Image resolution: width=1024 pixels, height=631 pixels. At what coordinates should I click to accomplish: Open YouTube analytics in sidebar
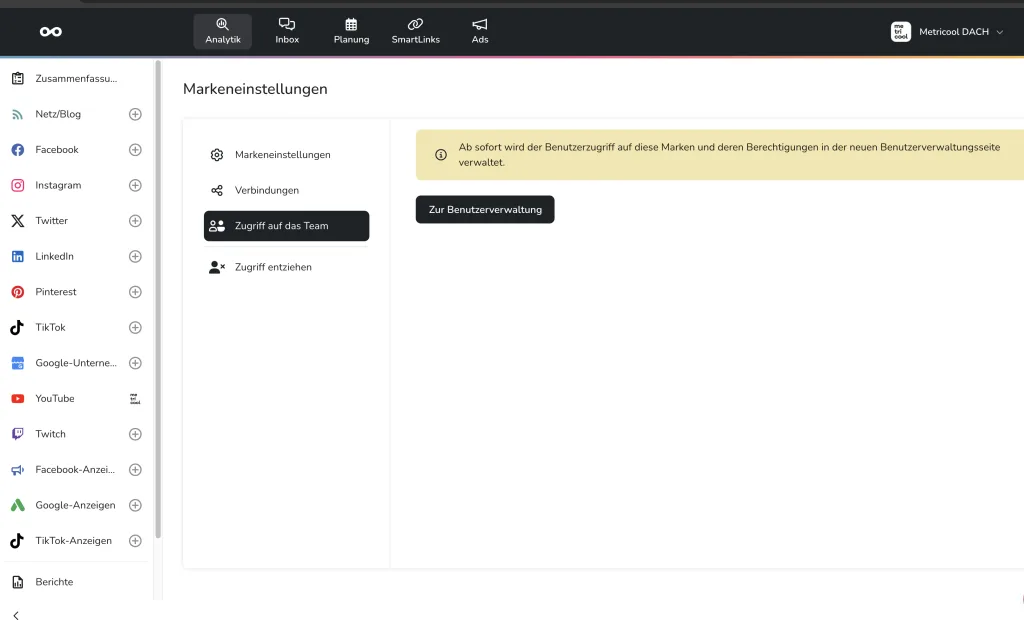coord(55,399)
